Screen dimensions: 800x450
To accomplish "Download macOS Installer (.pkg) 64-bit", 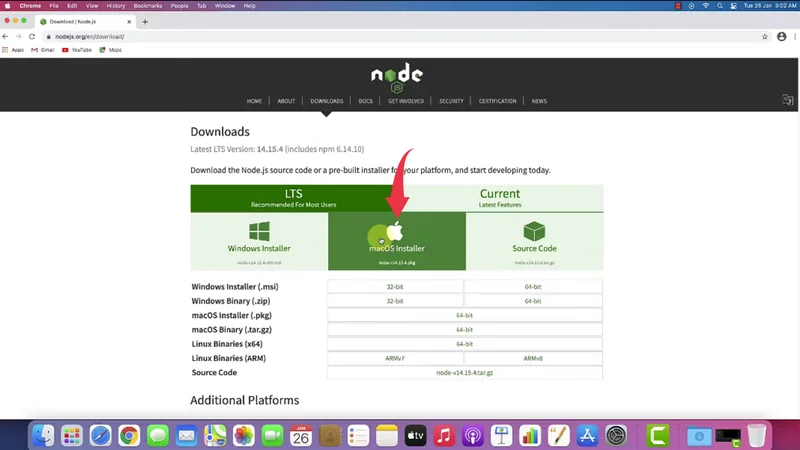I will [464, 315].
